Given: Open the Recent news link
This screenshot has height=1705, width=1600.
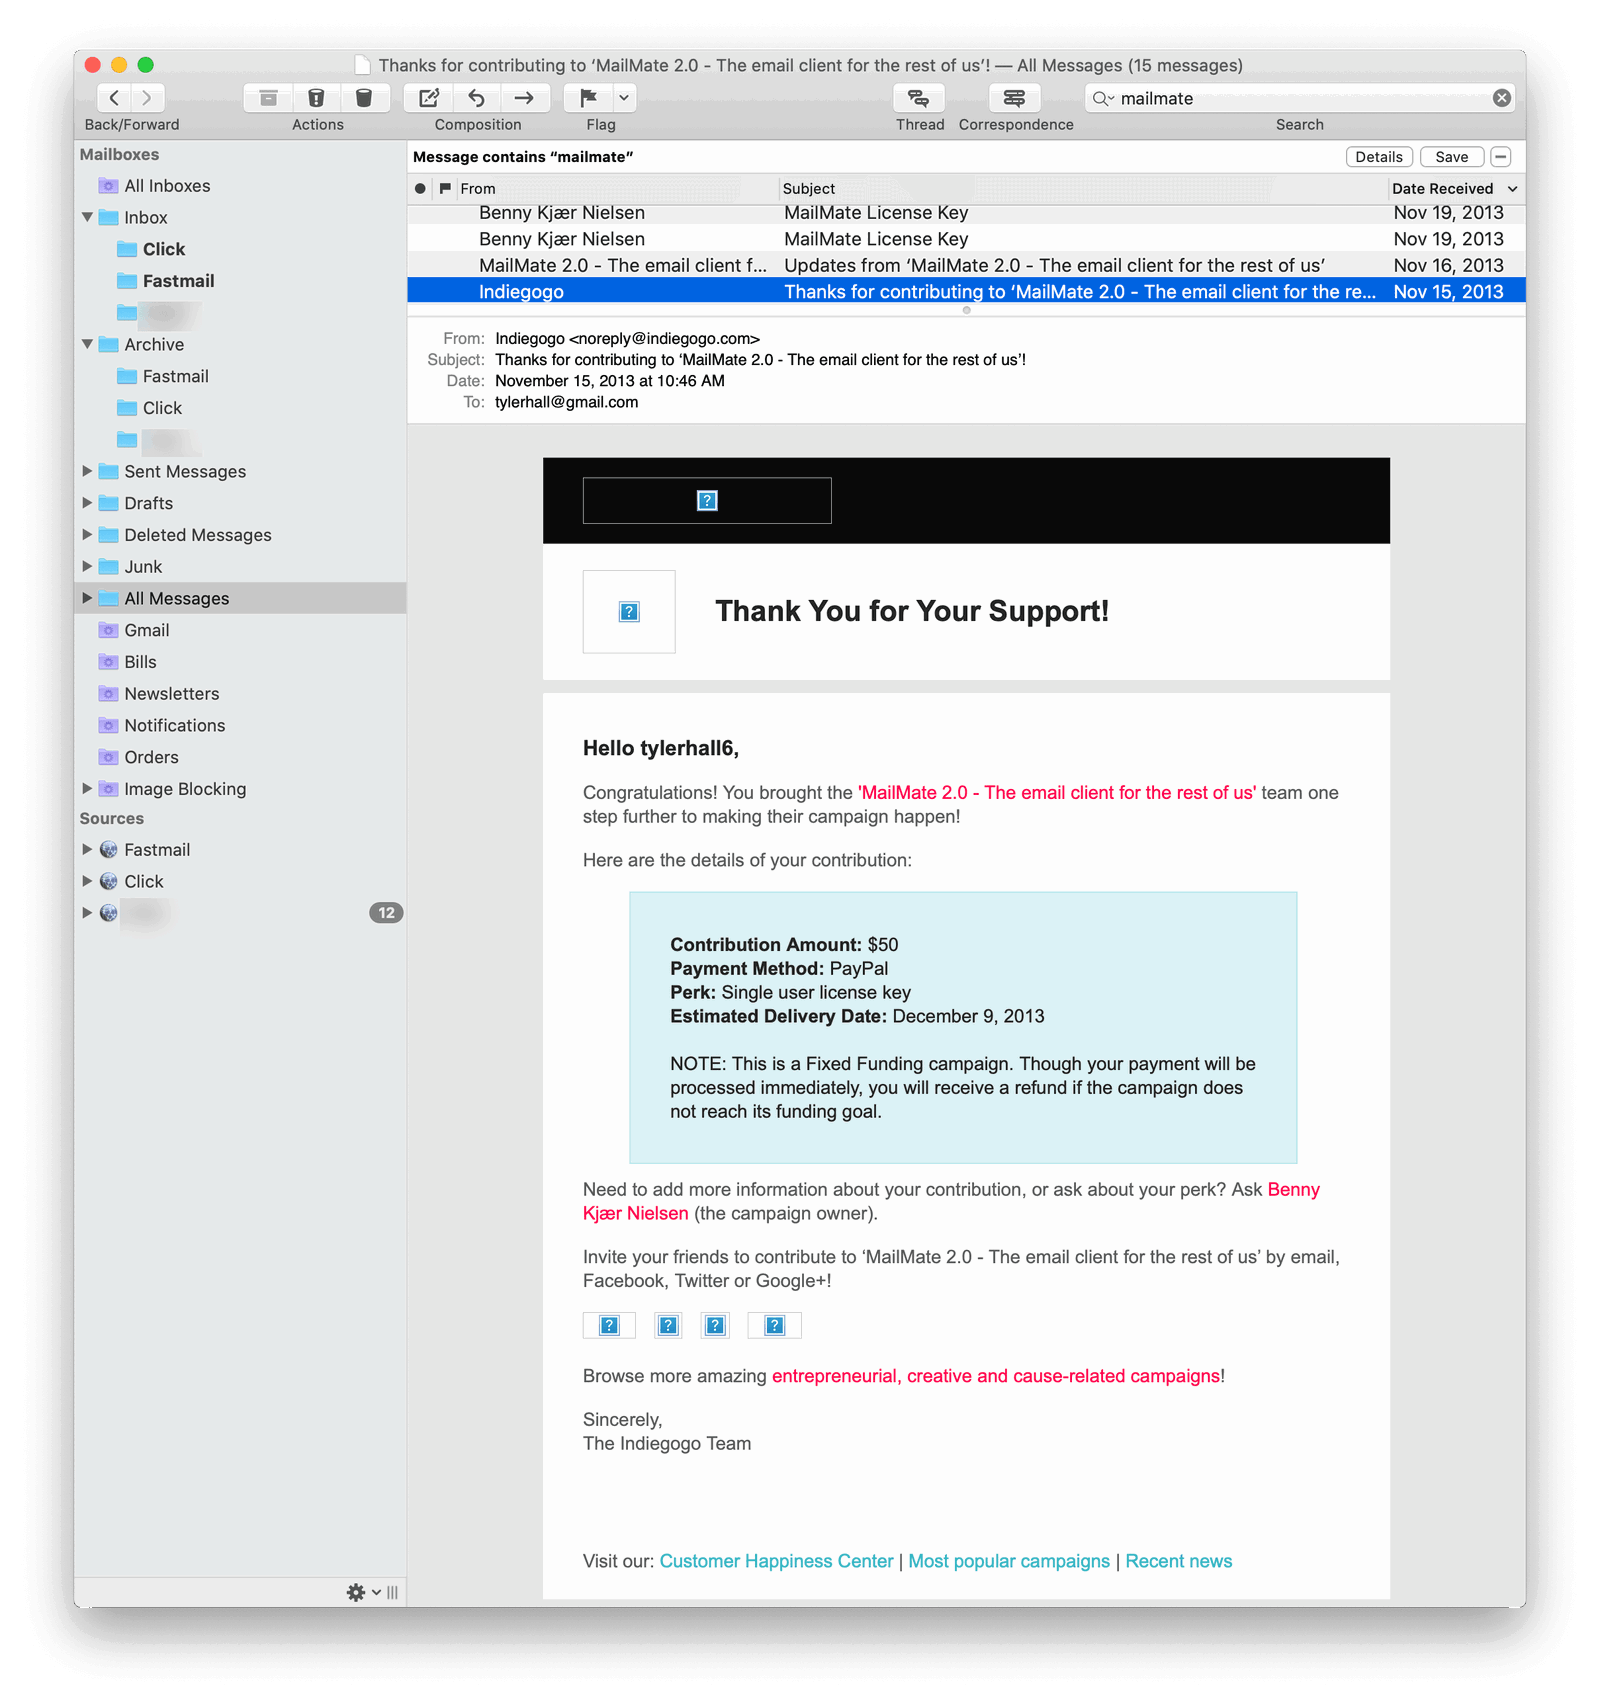Looking at the screenshot, I should (x=1178, y=1561).
